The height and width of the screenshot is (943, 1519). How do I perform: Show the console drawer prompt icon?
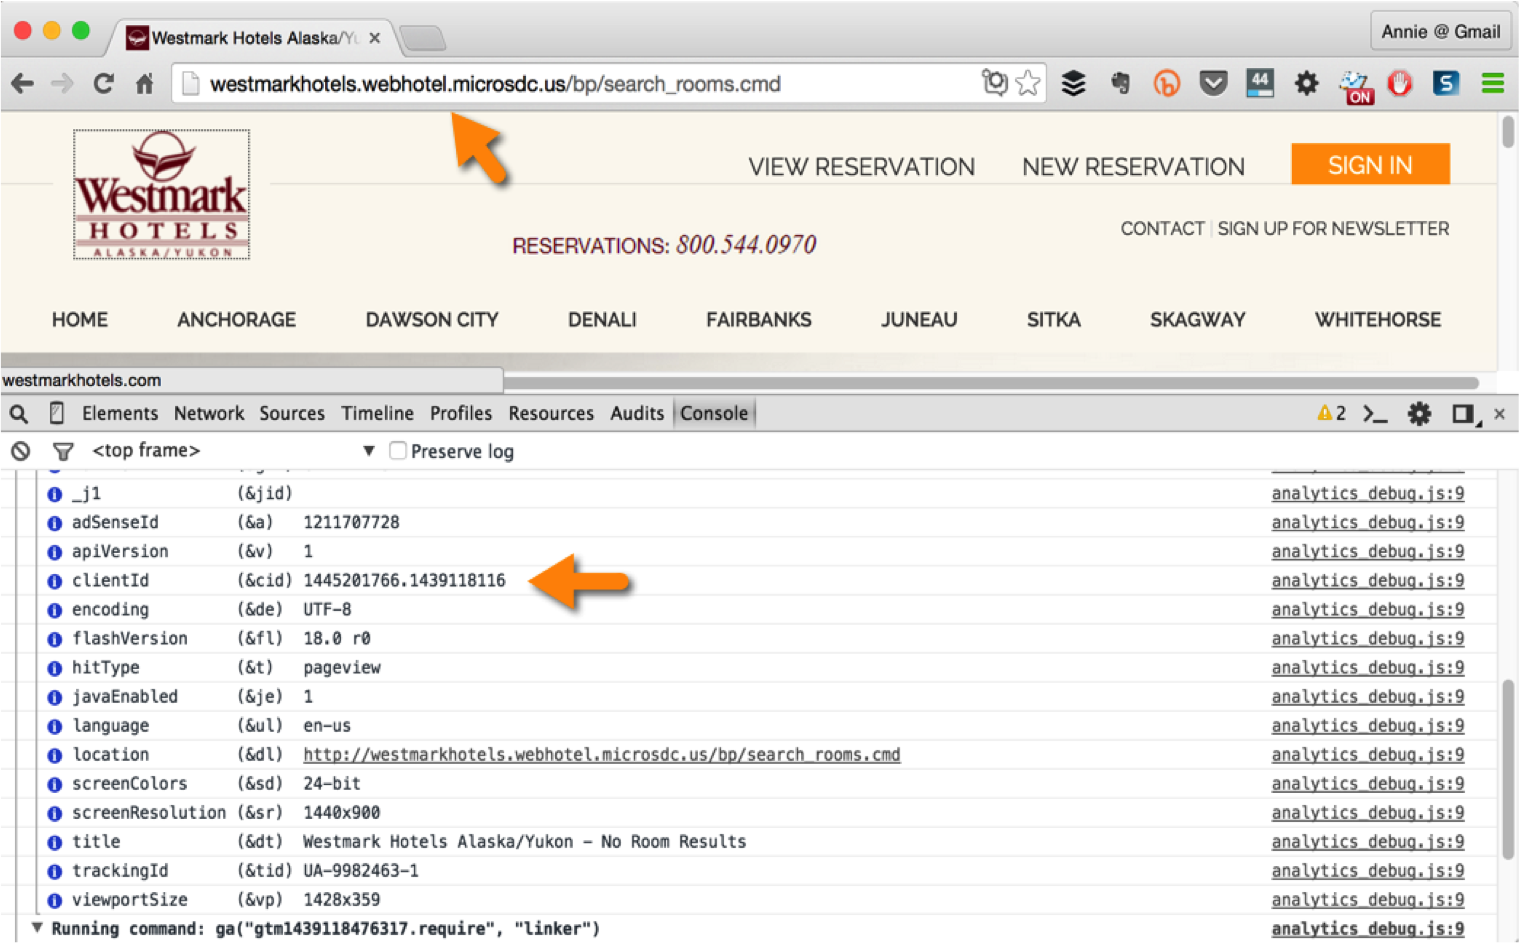click(1376, 413)
